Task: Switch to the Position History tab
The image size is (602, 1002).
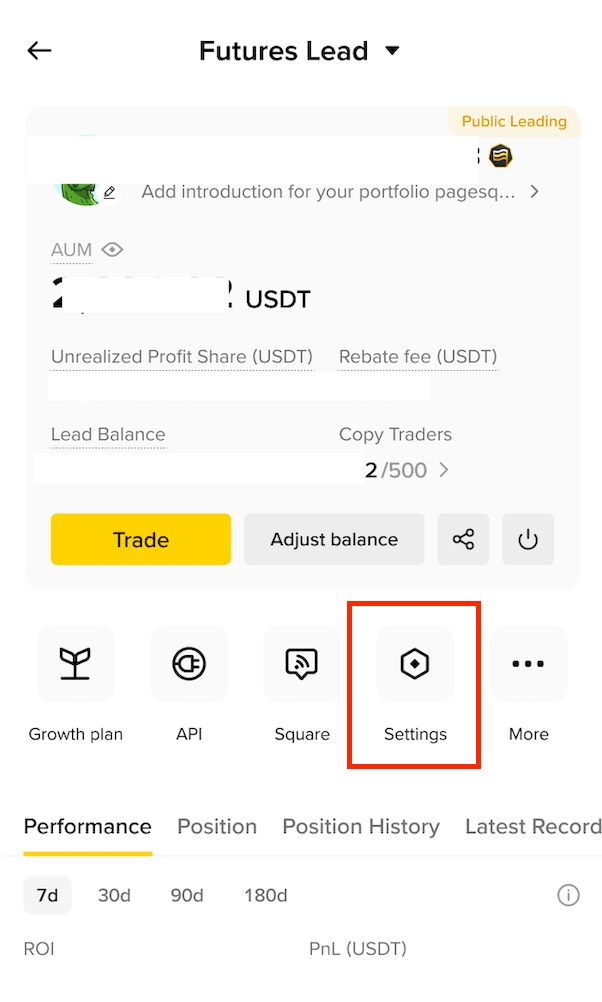Action: coord(361,826)
